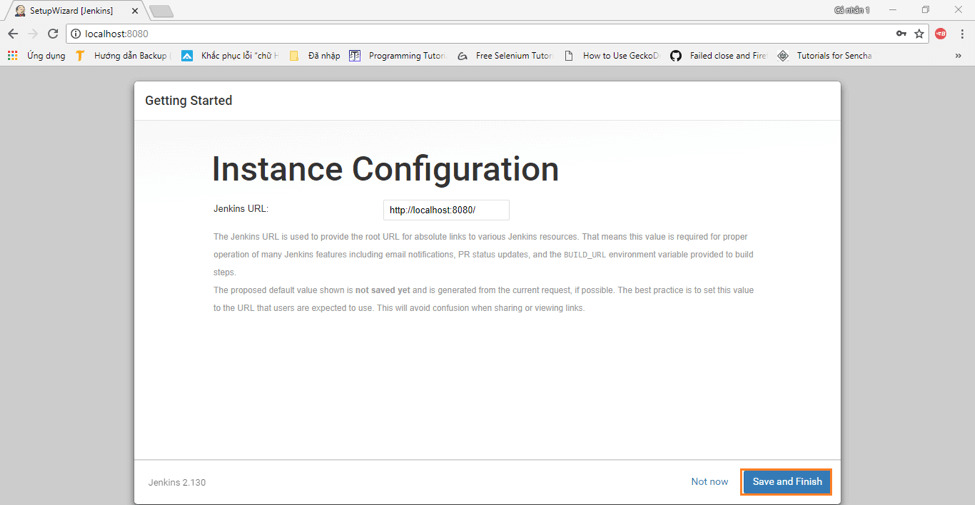Open the Programming Tutorials bookmark
The height and width of the screenshot is (505, 975).
click(399, 55)
